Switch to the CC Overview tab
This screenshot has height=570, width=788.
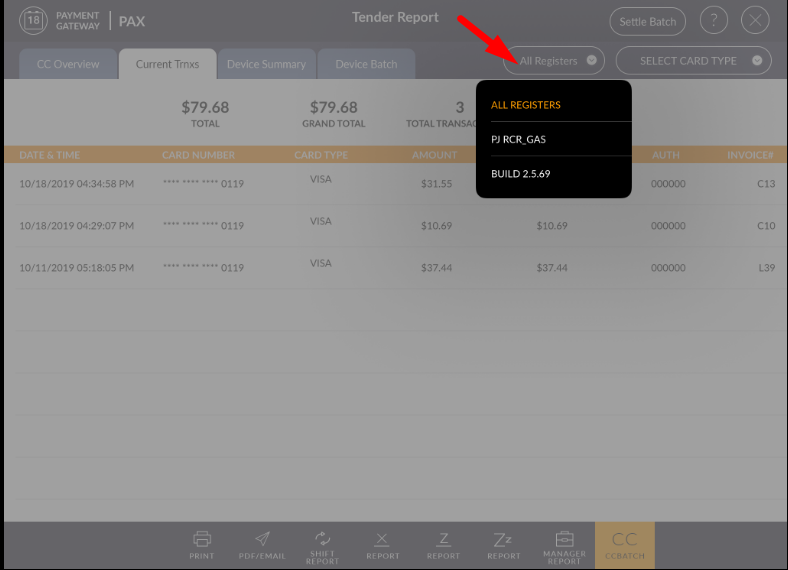click(x=68, y=64)
